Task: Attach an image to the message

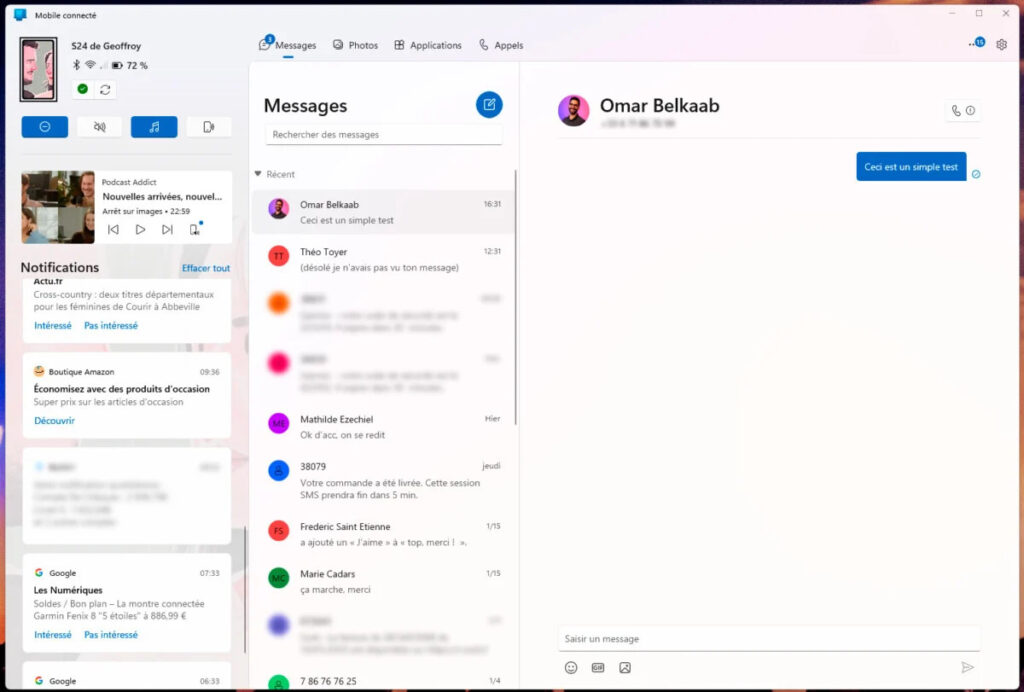Action: tap(624, 667)
